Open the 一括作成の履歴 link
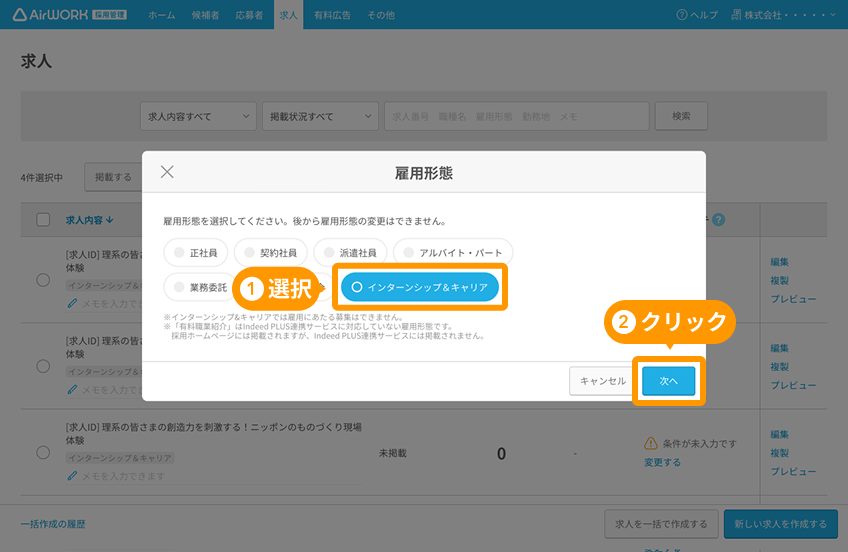Screen dimensions: 848x552 click(x=53, y=524)
